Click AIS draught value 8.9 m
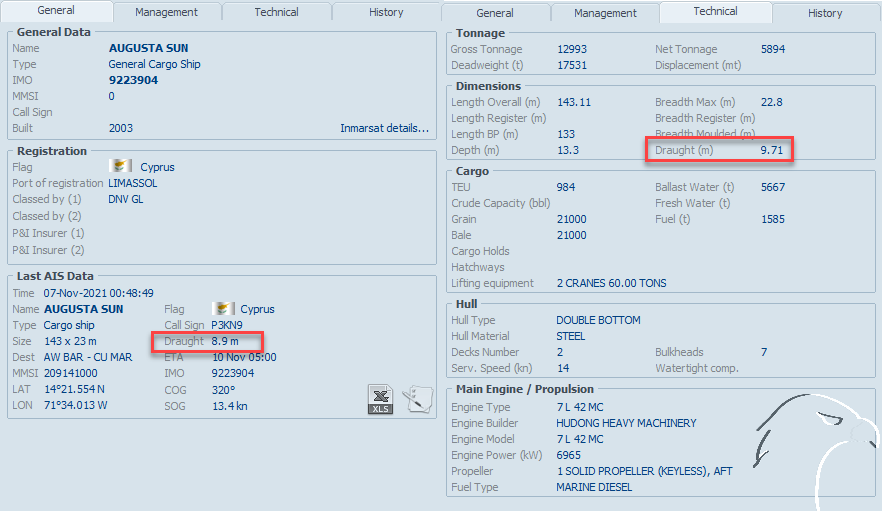This screenshot has width=882, height=511. 225,341
